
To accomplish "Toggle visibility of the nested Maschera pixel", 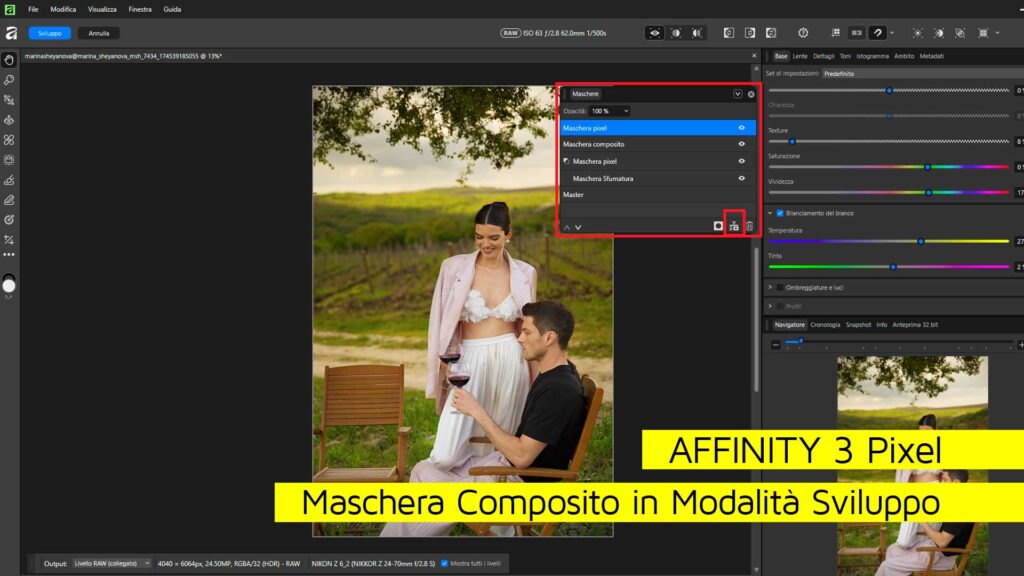I will [741, 161].
